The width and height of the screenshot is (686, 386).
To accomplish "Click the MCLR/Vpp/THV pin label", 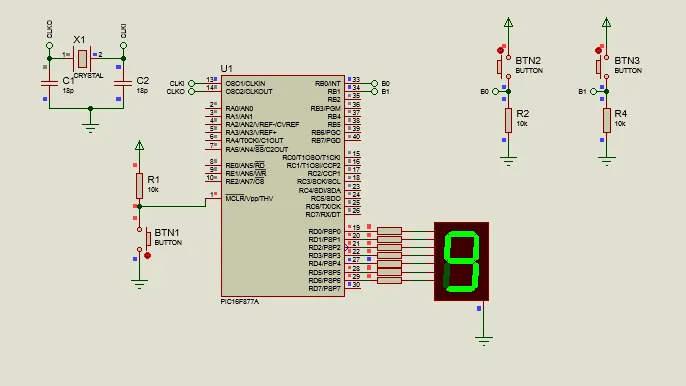I will coord(249,198).
